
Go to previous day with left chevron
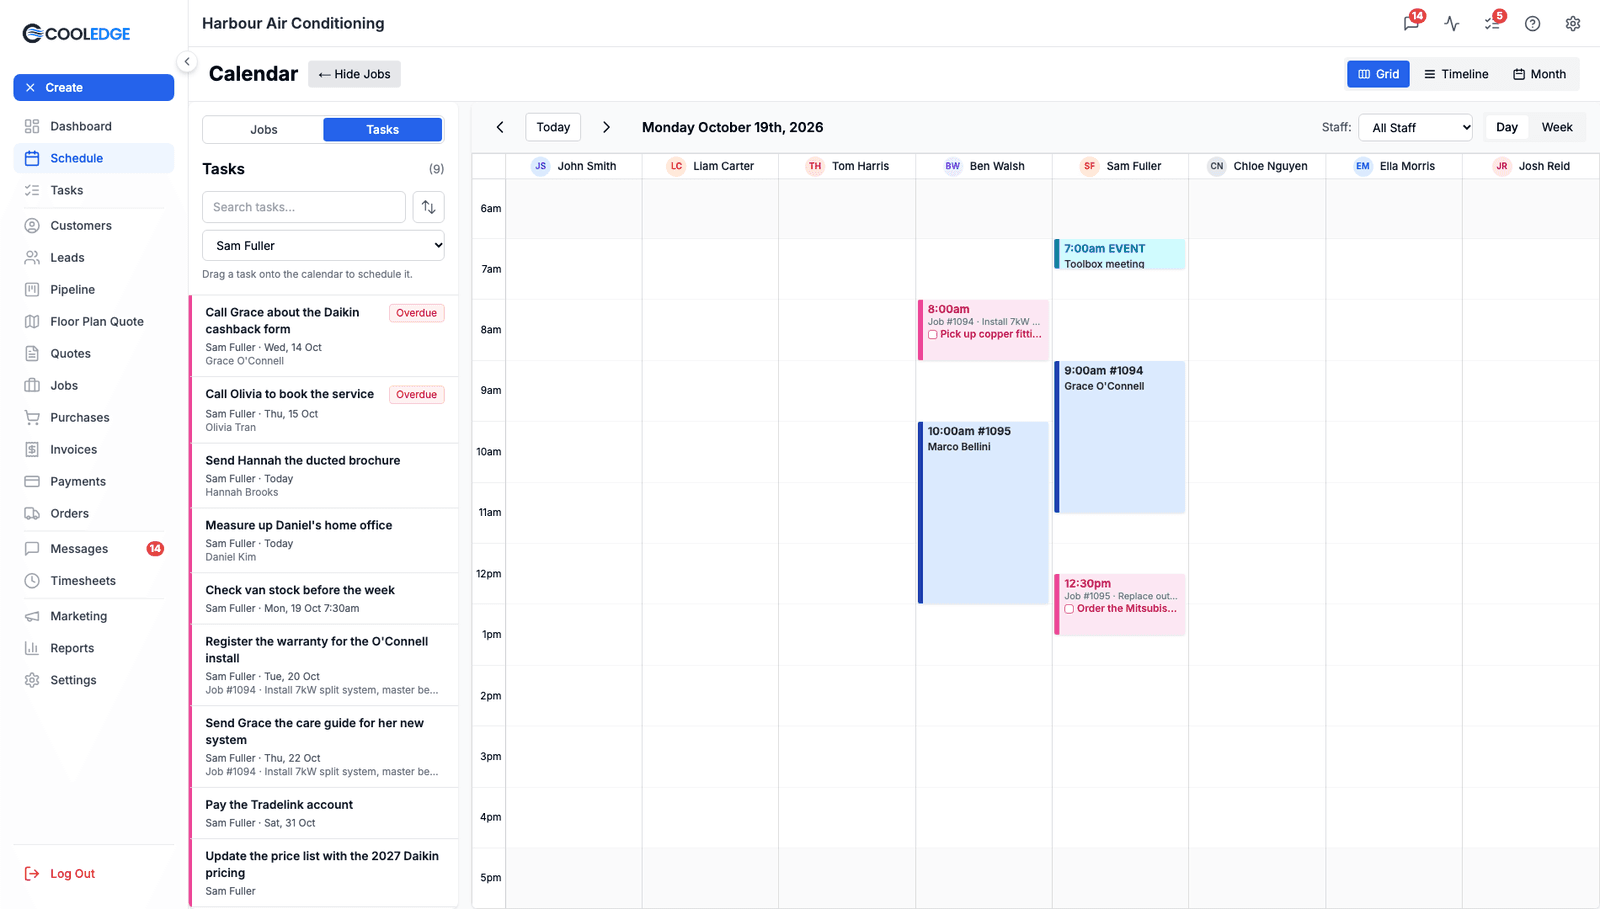(500, 127)
